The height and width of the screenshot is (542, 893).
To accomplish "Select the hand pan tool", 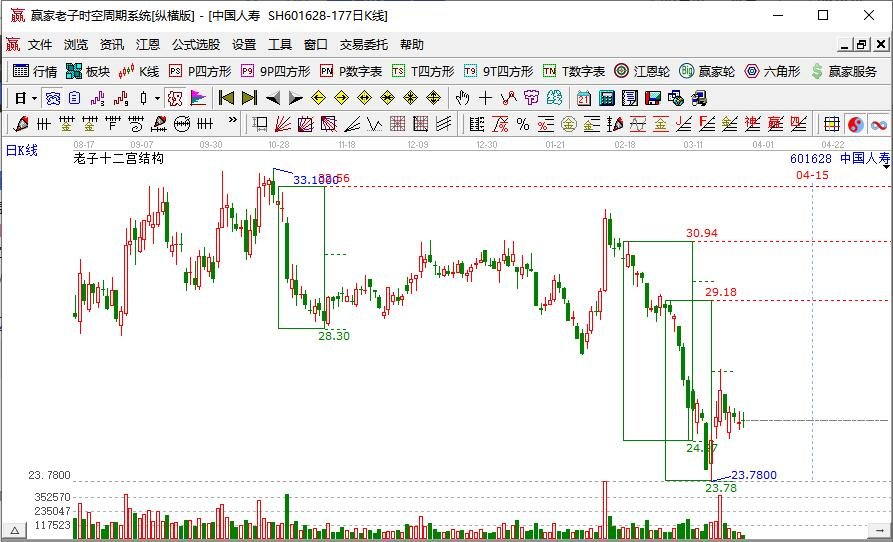I will point(462,98).
